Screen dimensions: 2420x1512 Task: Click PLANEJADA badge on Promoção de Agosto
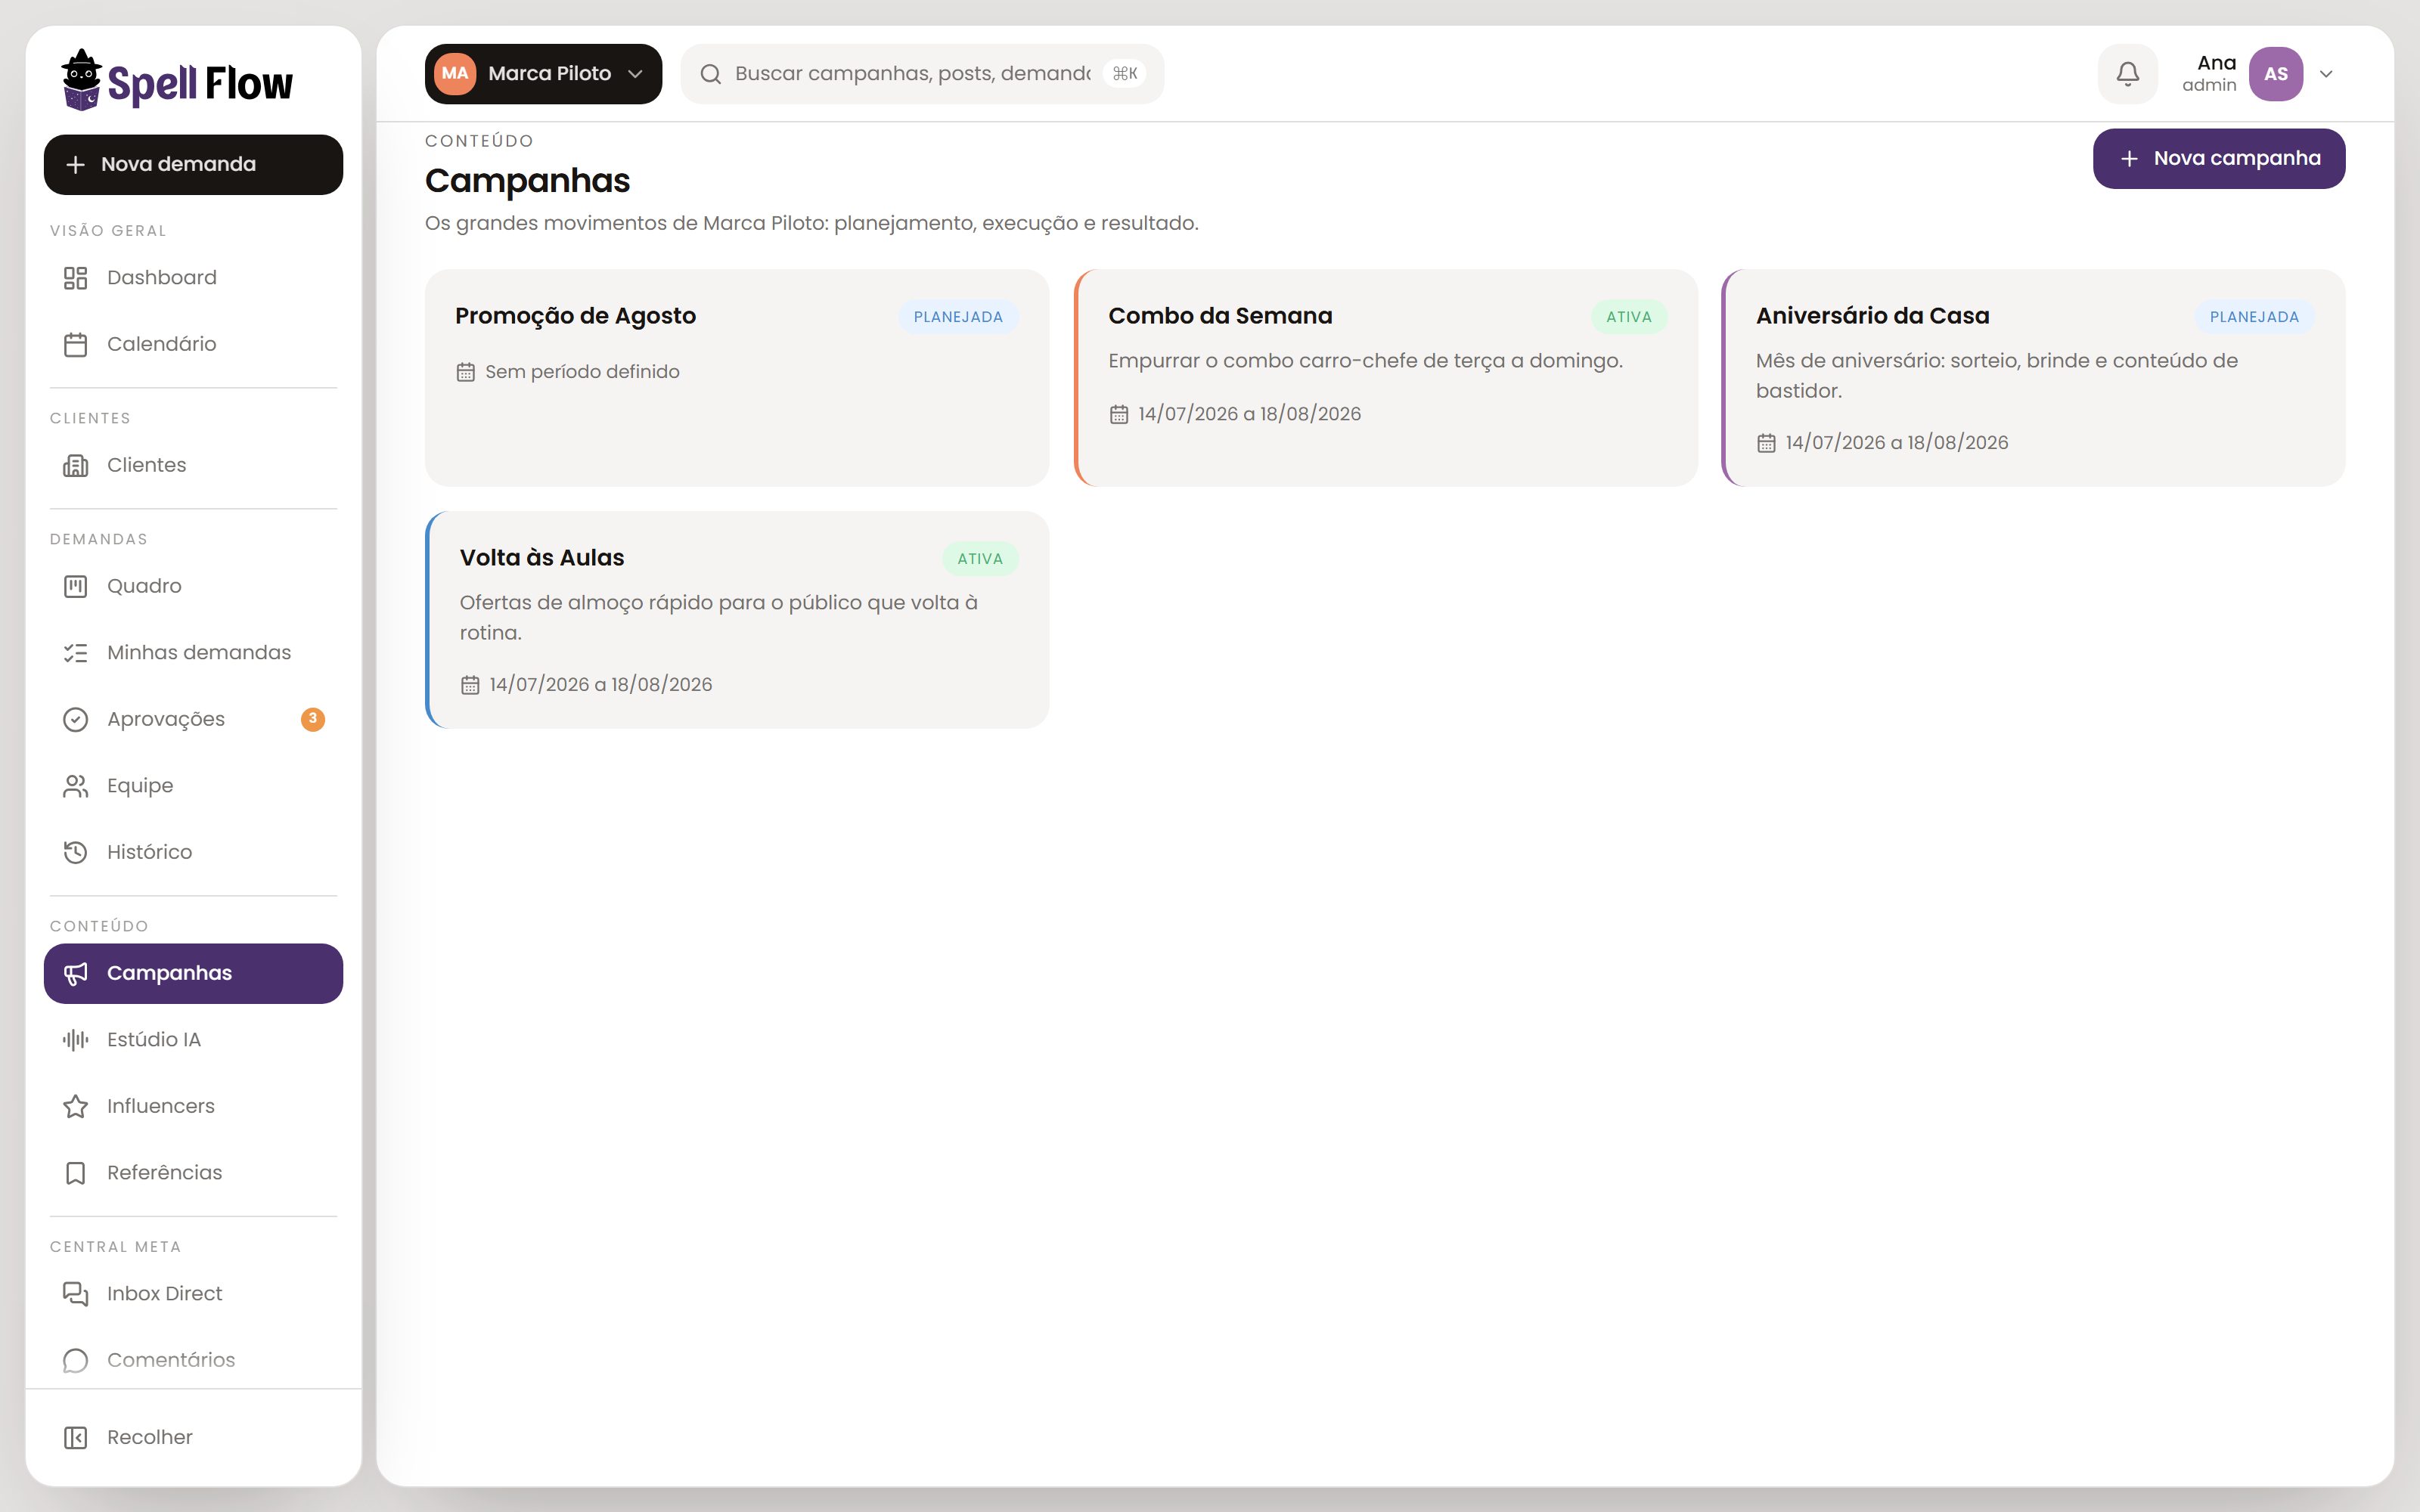[x=958, y=317]
